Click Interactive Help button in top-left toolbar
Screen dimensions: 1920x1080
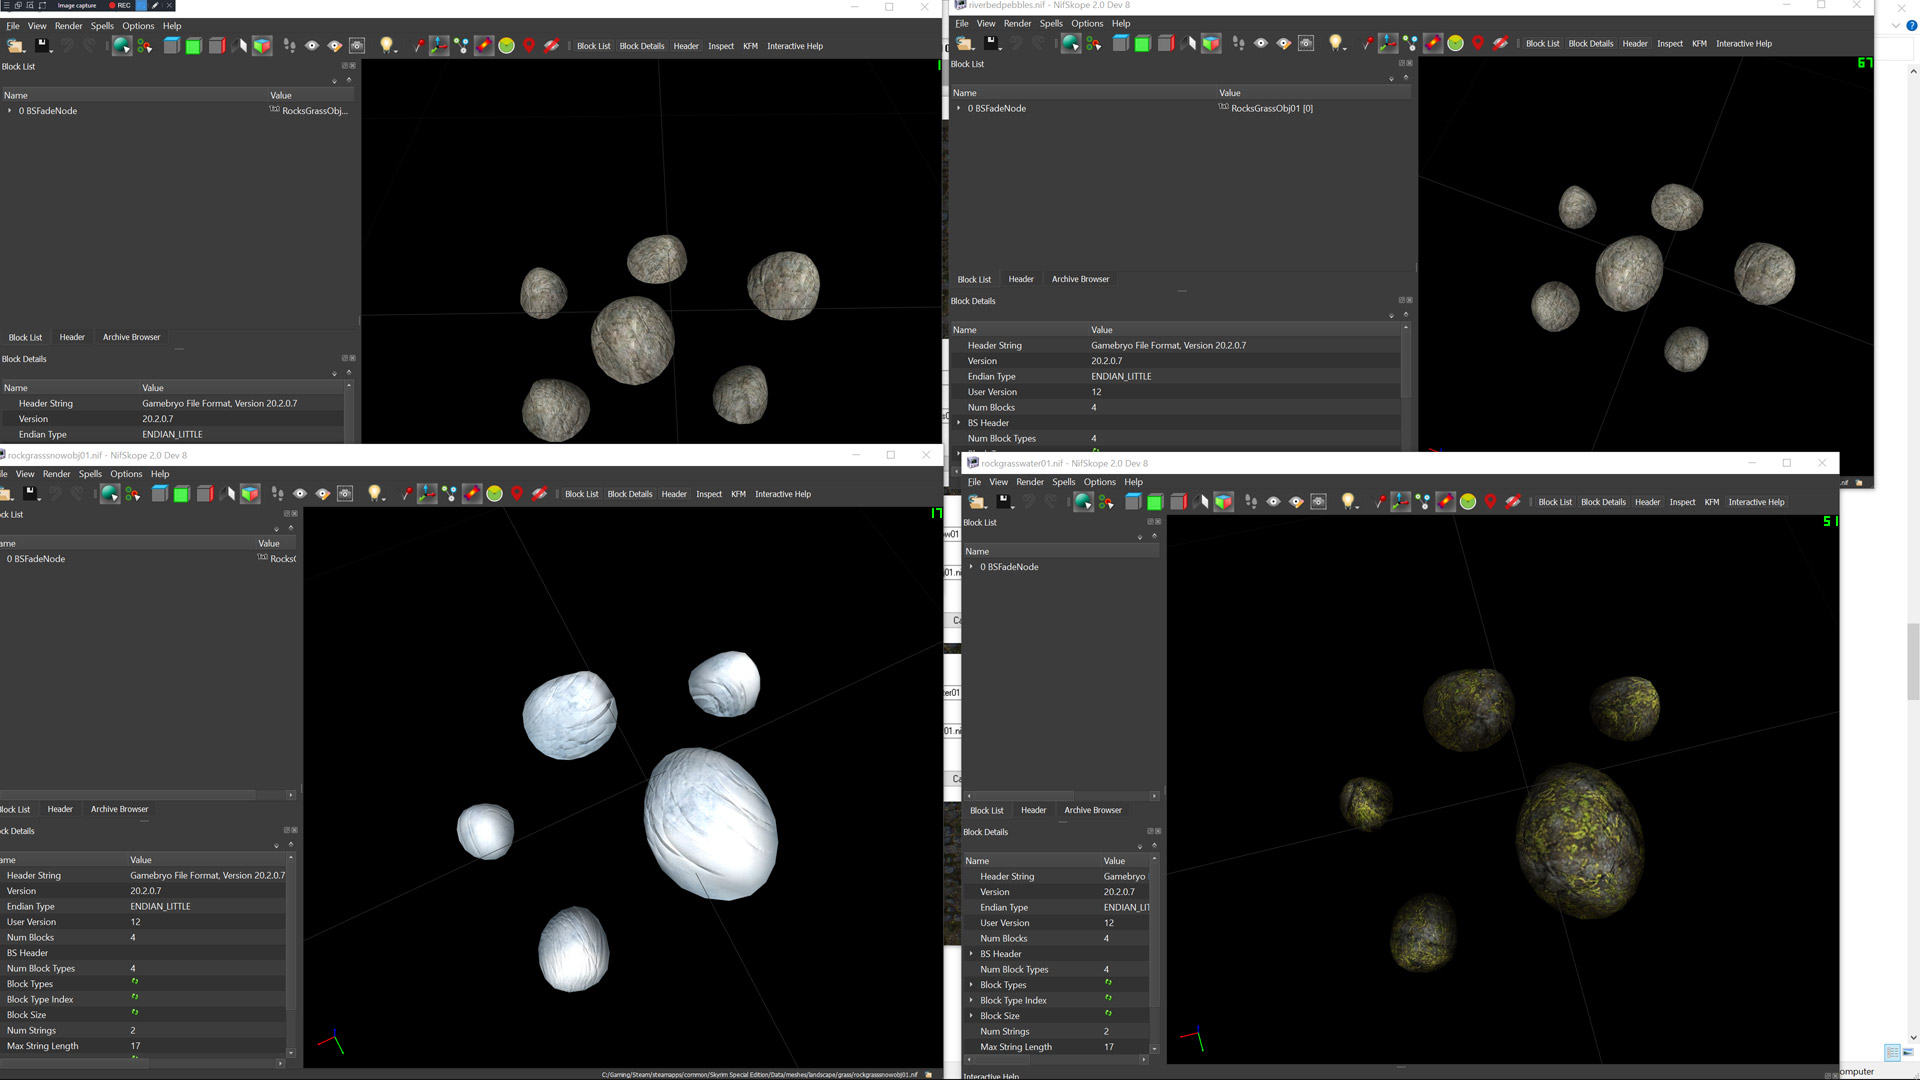point(794,46)
